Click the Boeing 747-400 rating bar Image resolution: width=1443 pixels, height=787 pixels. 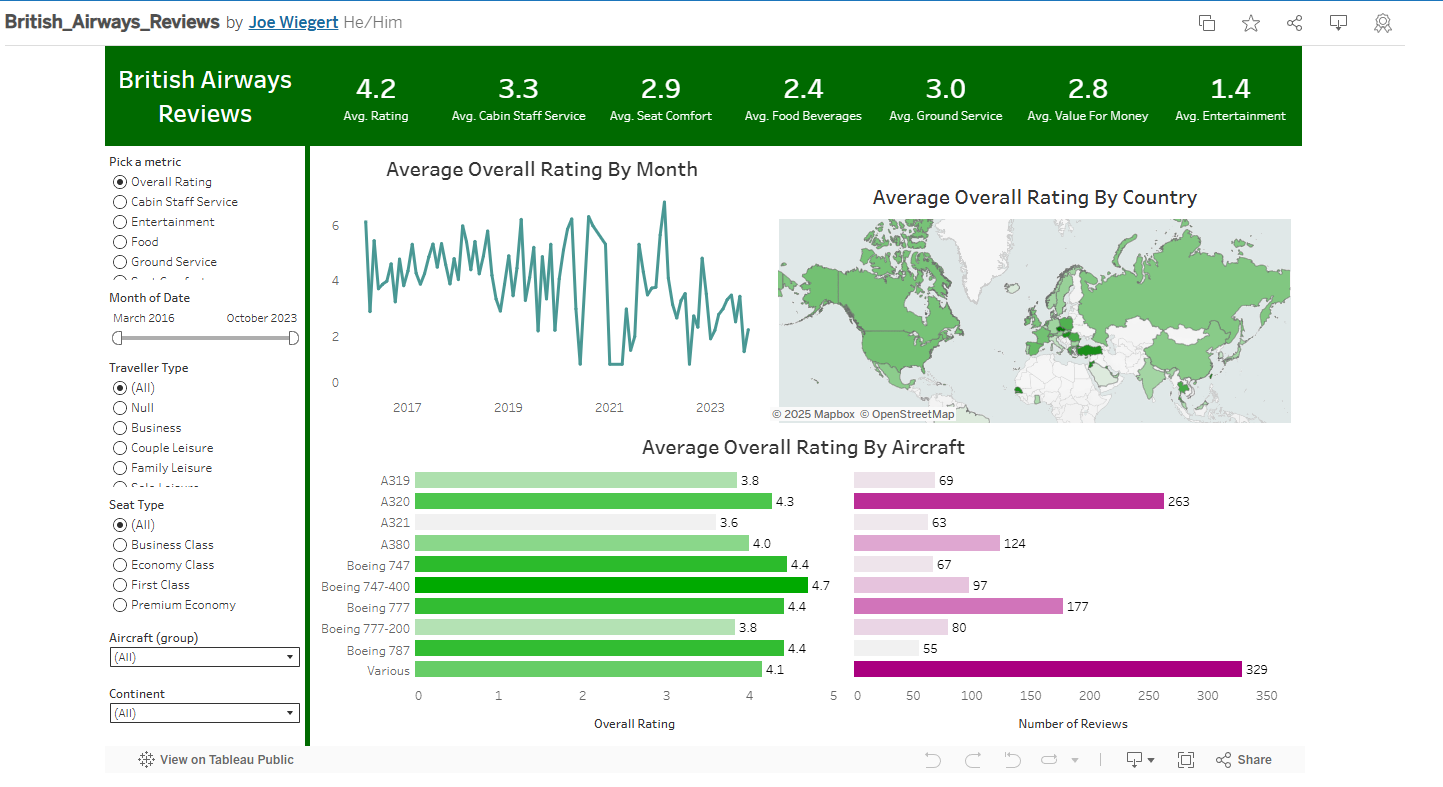611,585
